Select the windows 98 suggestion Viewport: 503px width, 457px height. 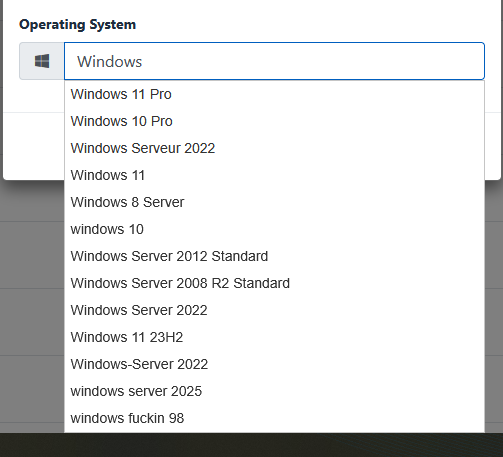[x=274, y=418]
